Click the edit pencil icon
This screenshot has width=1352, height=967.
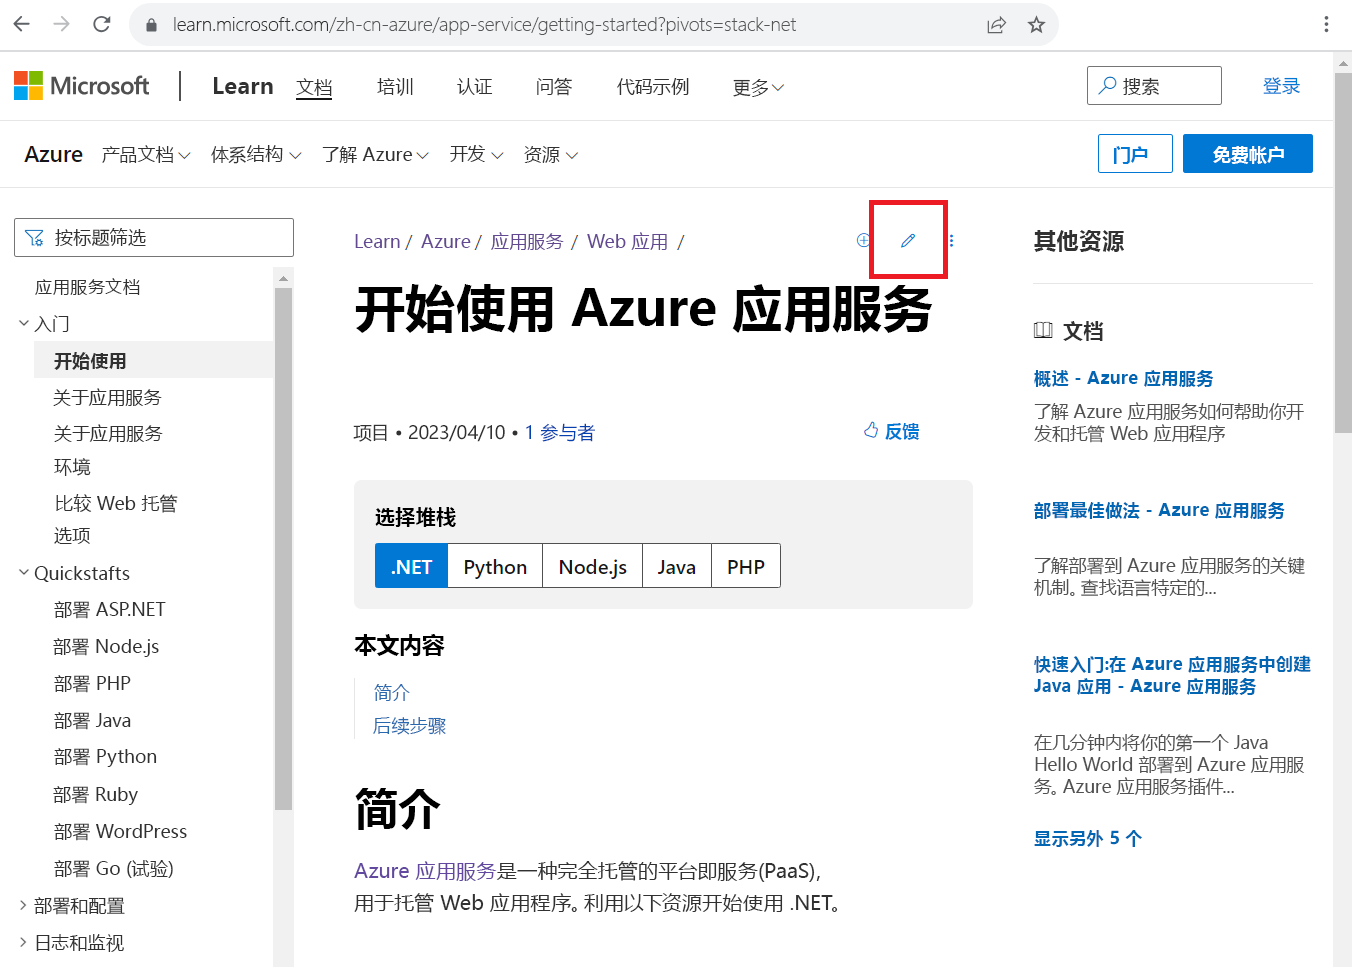tap(908, 240)
